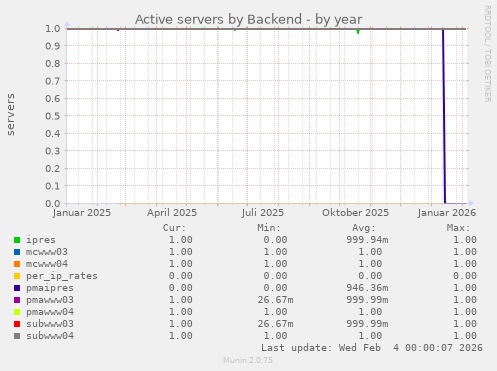Select the mcwww03 legend label

[x=47, y=252]
